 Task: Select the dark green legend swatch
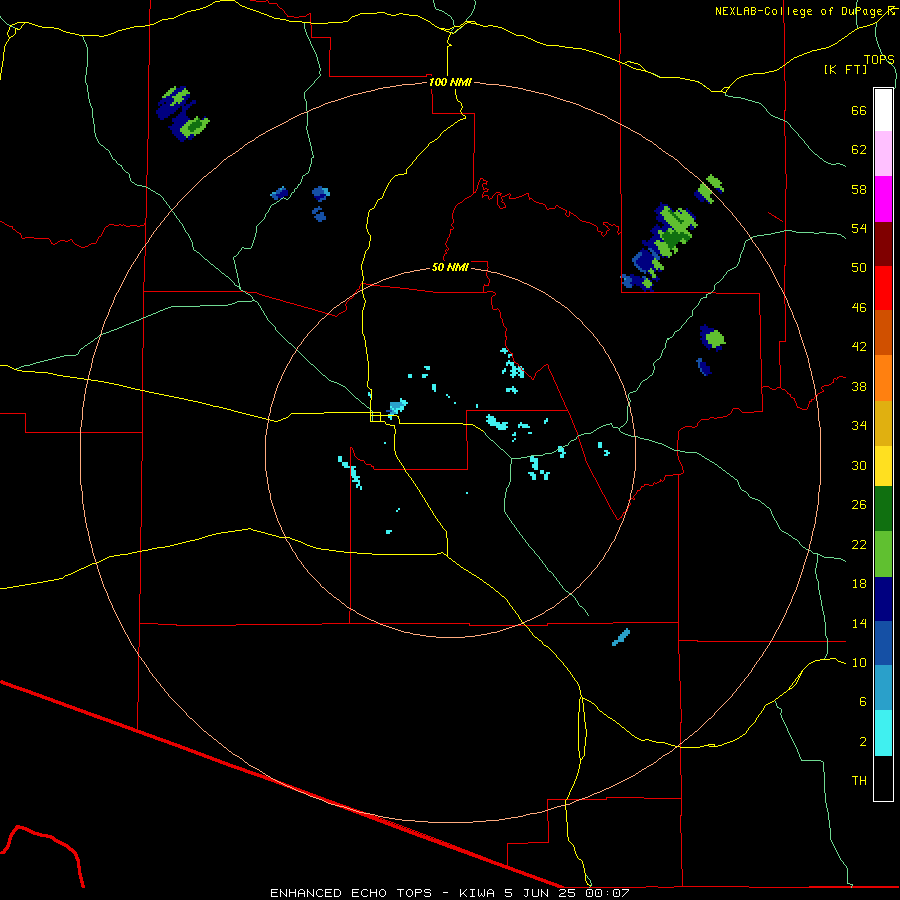(x=883, y=509)
